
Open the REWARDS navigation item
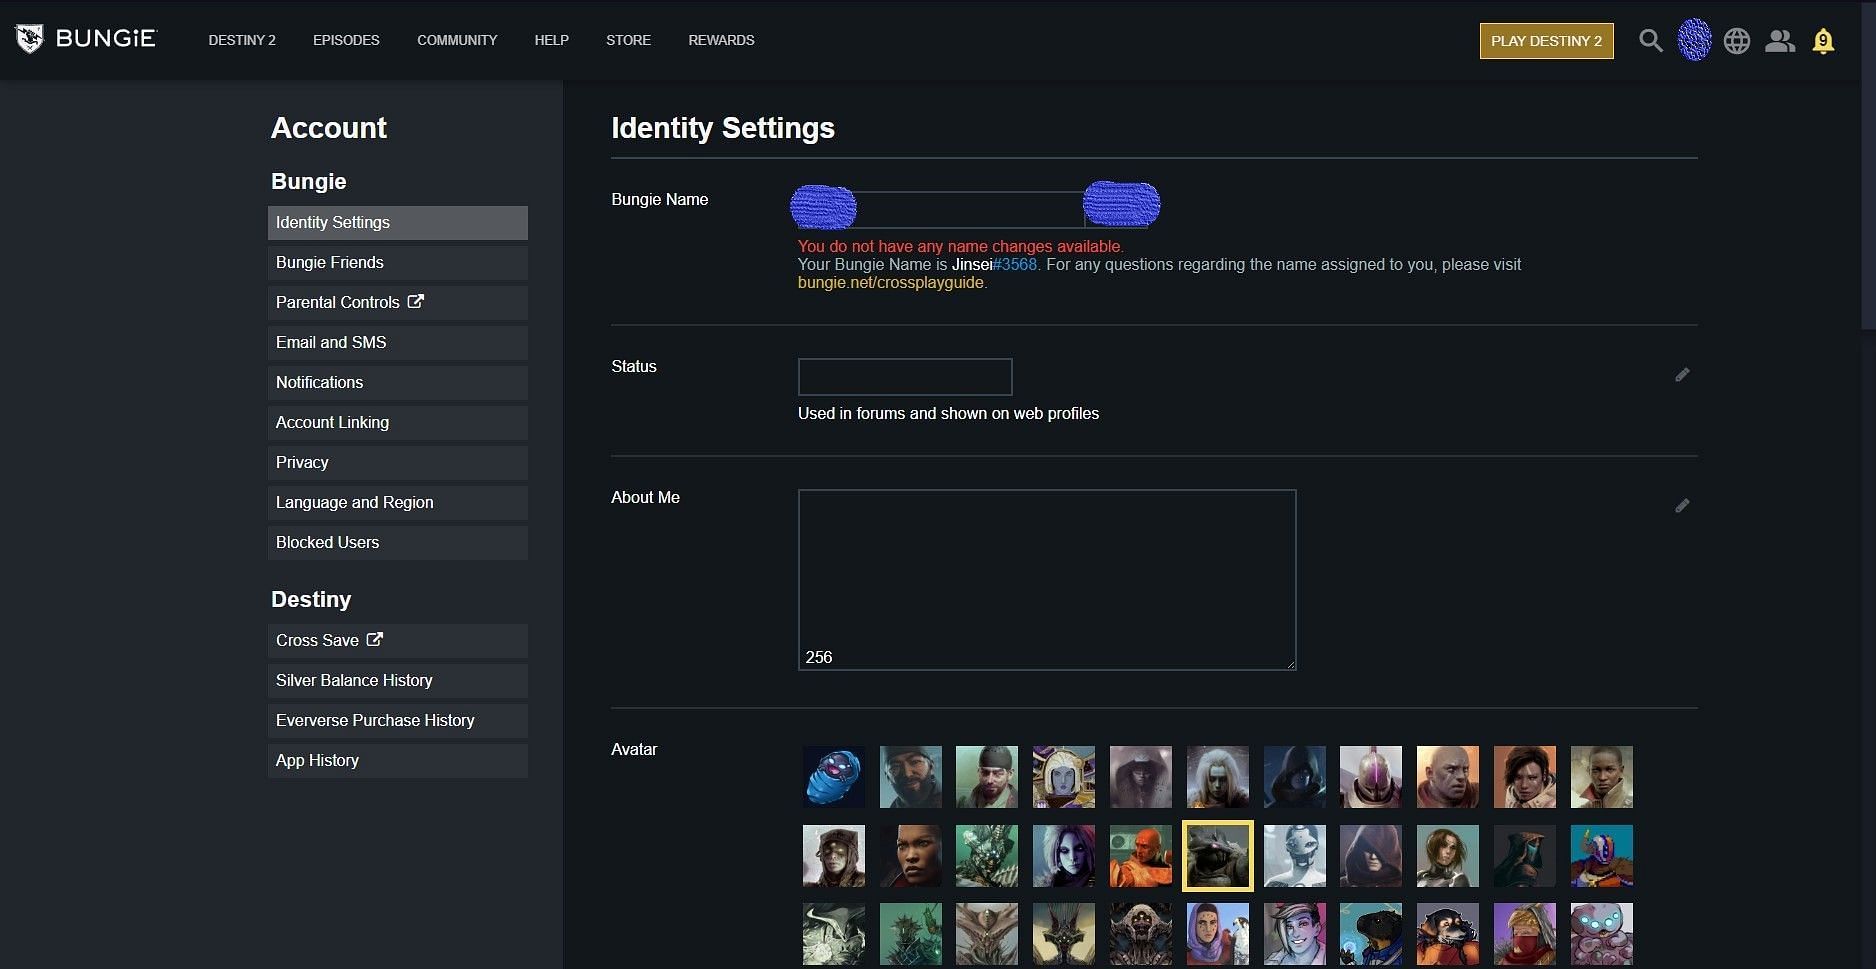(x=721, y=40)
